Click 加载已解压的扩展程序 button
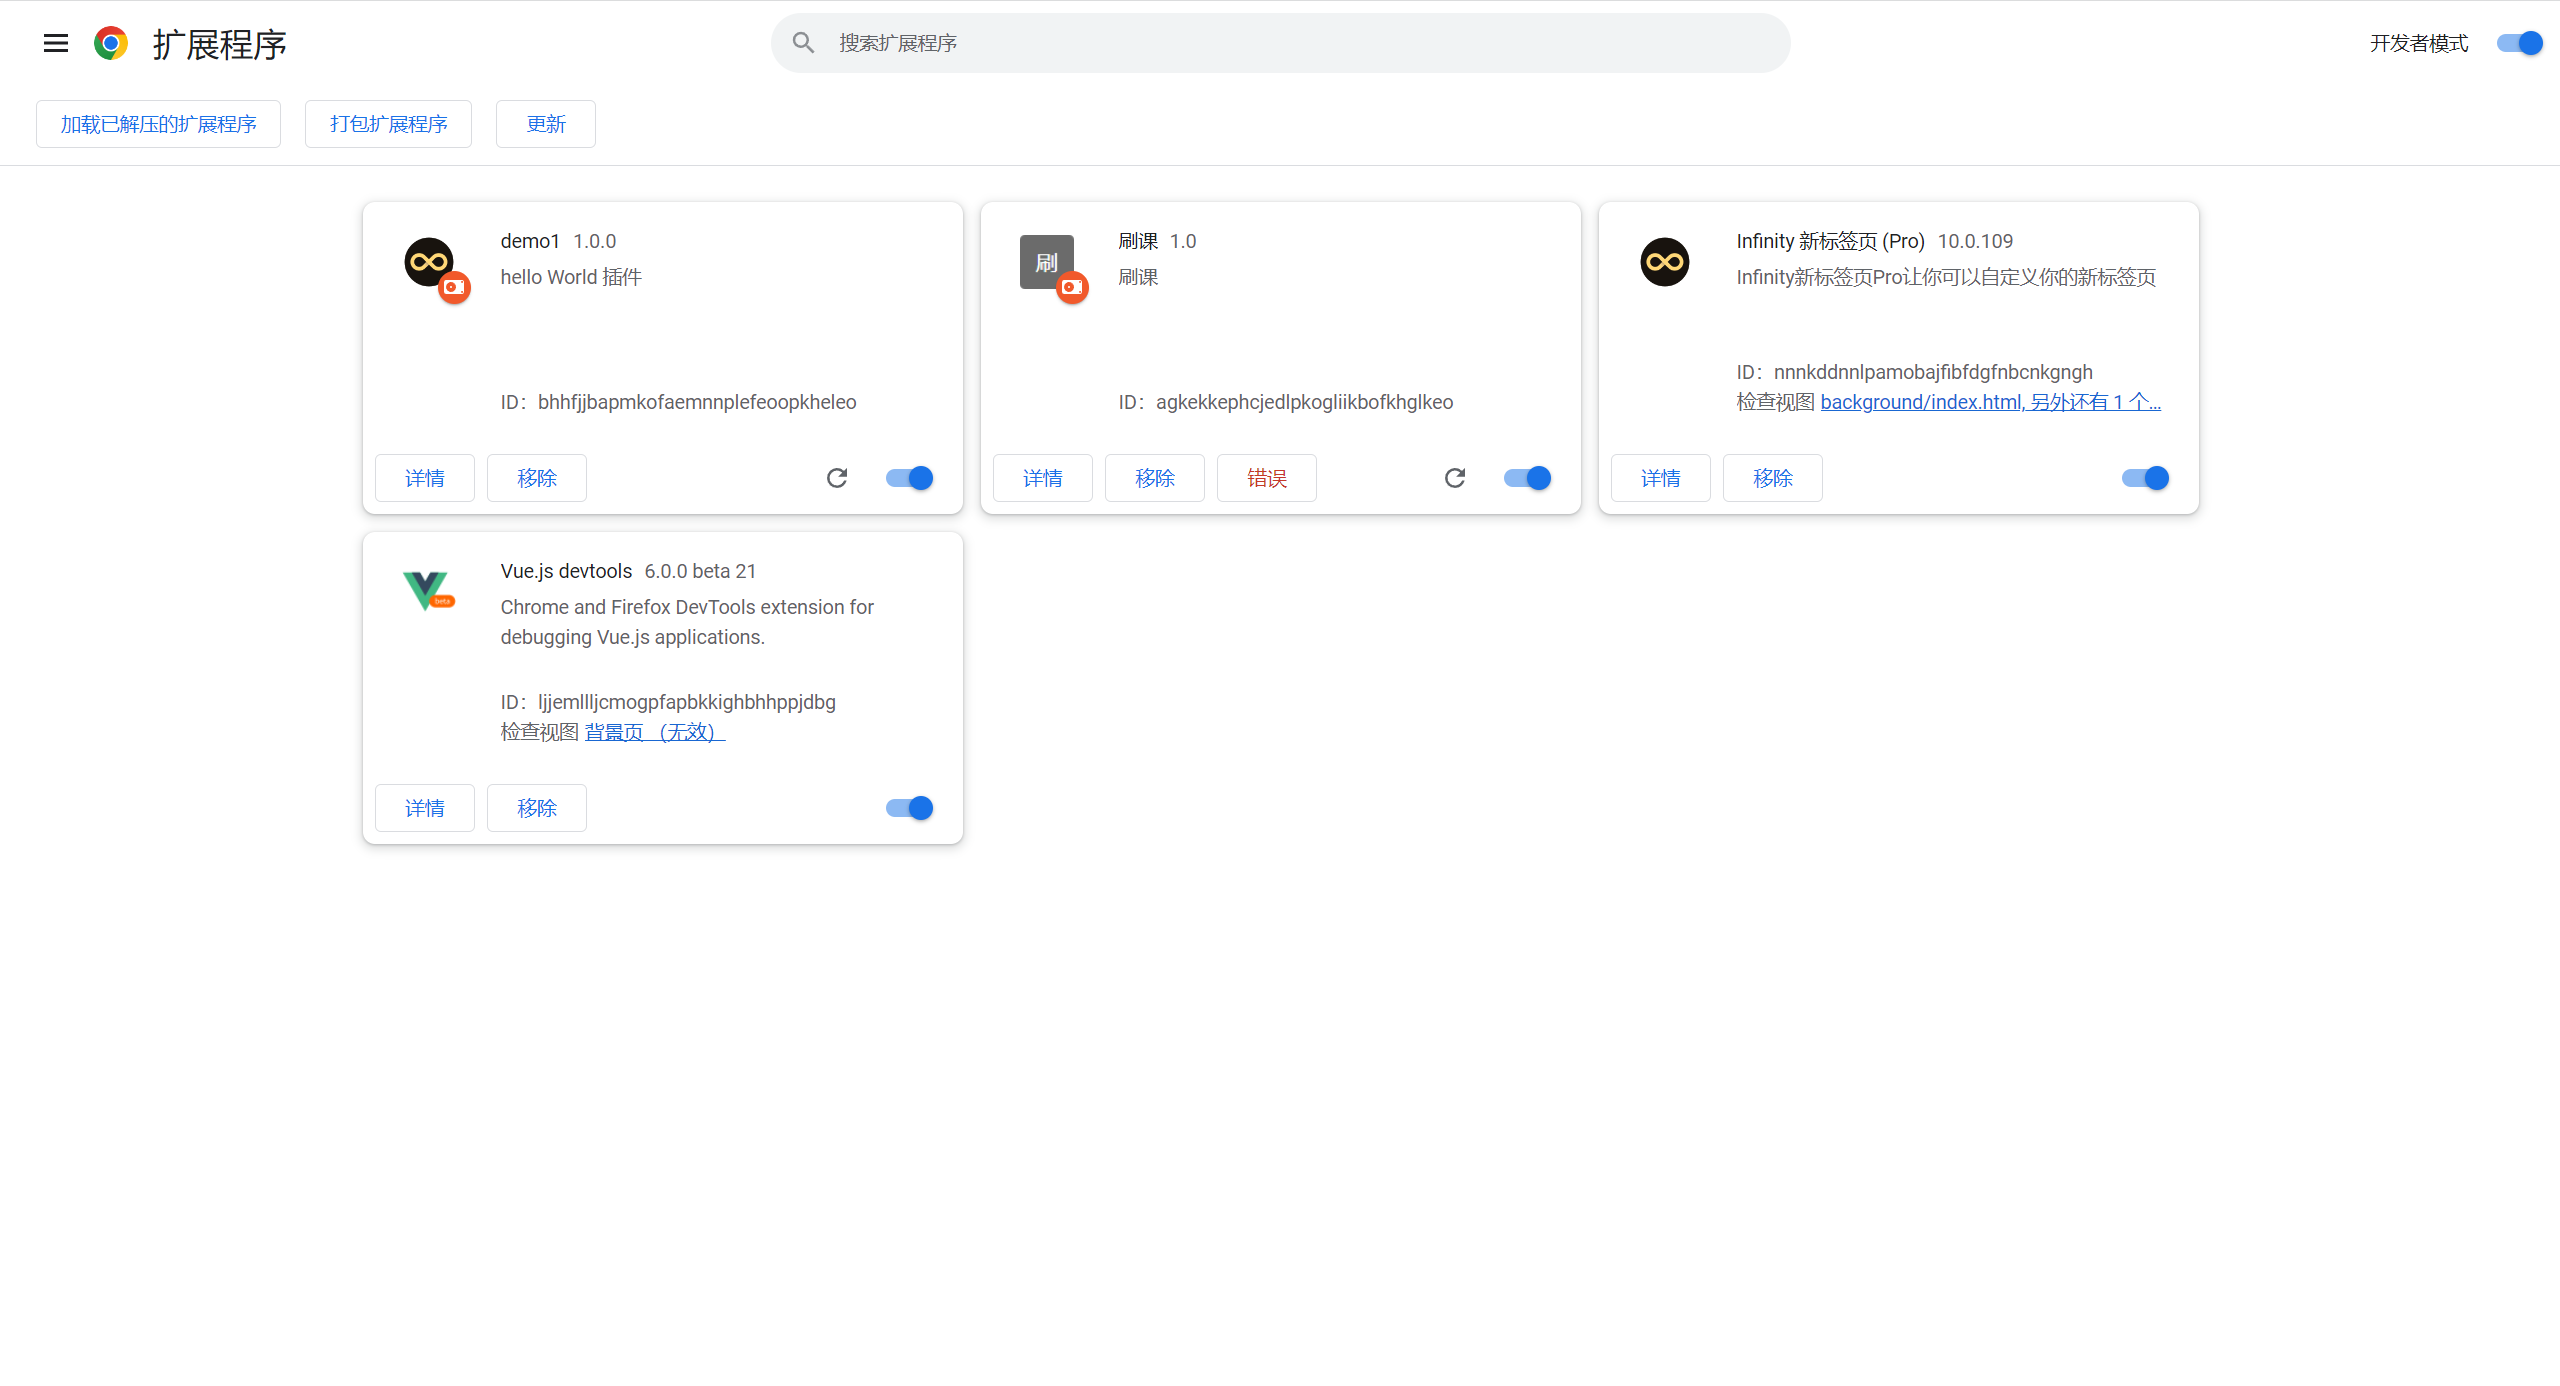 [158, 124]
